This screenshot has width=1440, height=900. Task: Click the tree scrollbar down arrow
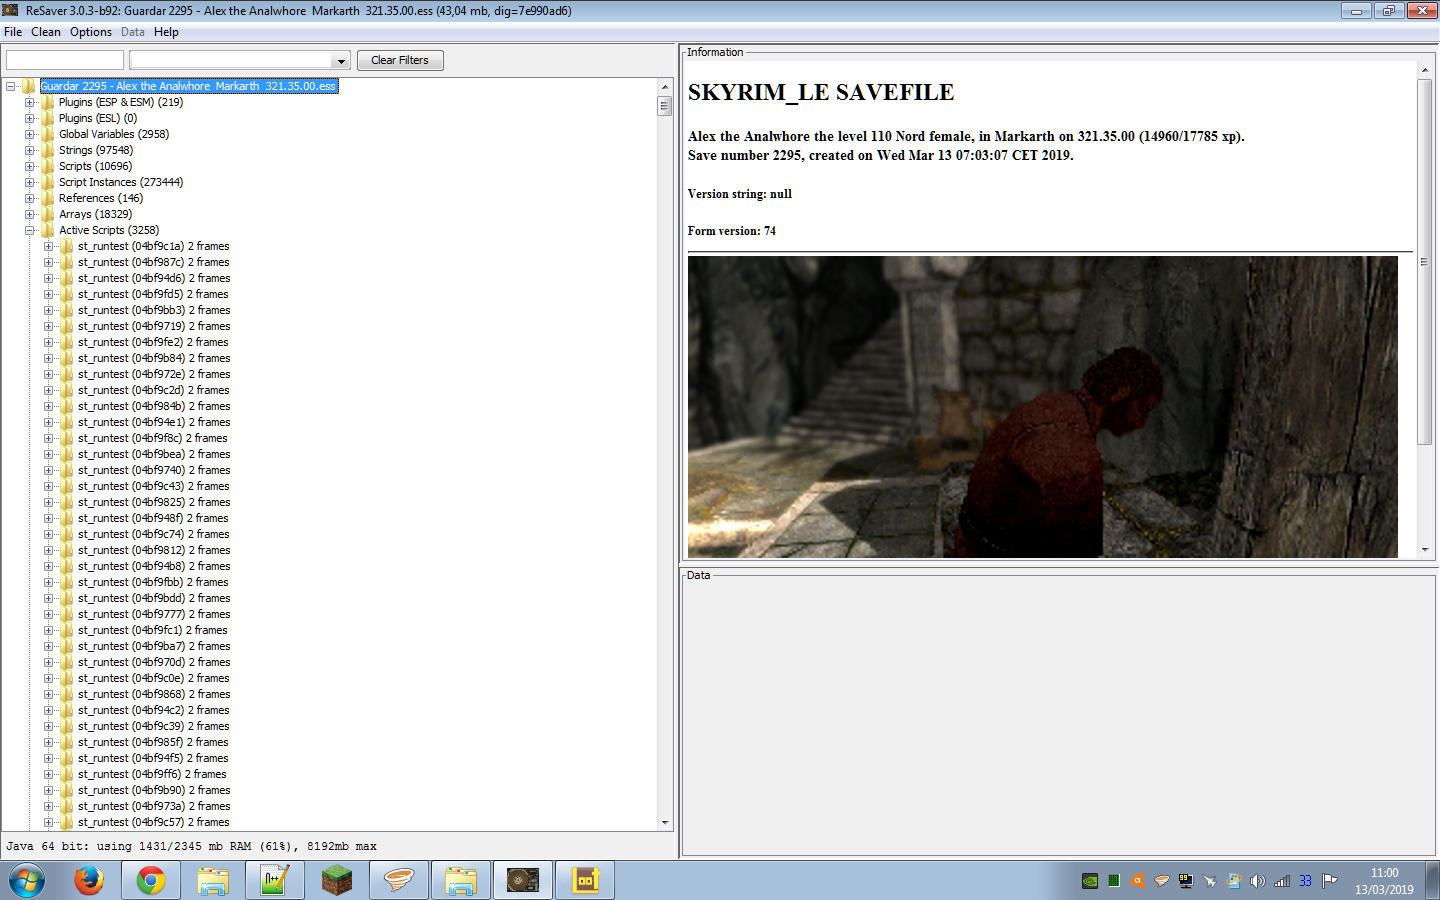665,823
